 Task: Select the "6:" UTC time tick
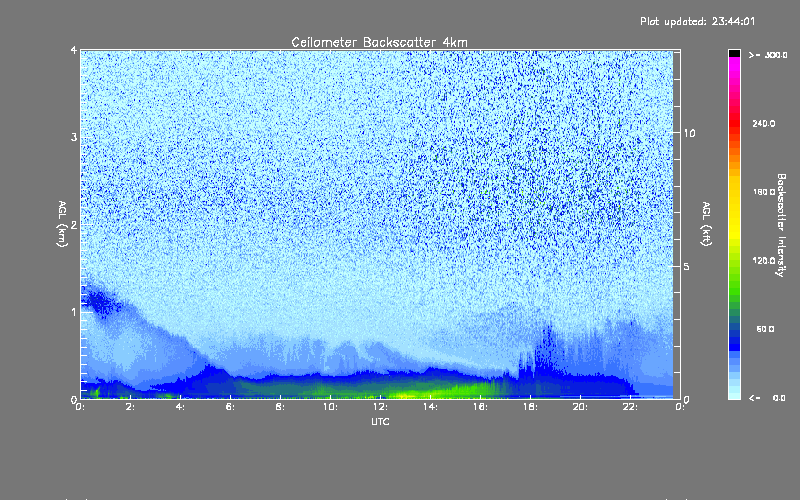[x=230, y=407]
